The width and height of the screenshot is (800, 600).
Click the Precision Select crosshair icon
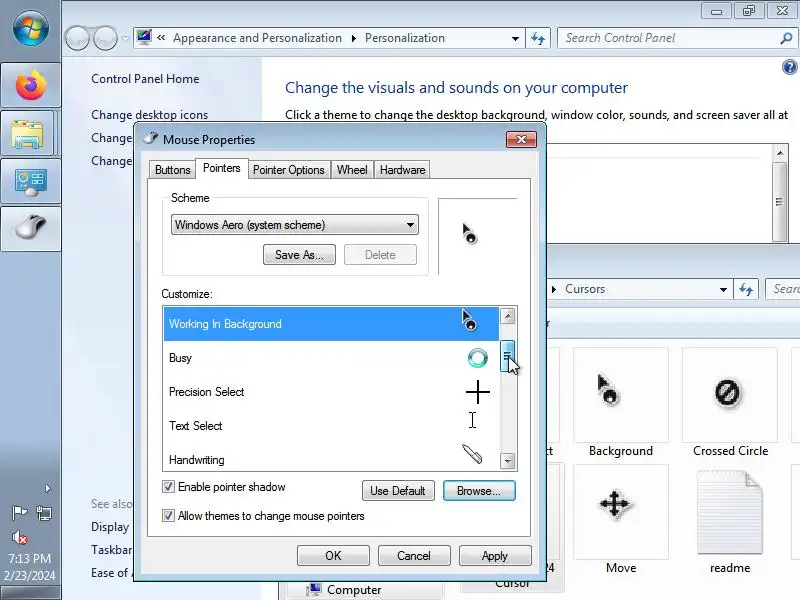(478, 392)
